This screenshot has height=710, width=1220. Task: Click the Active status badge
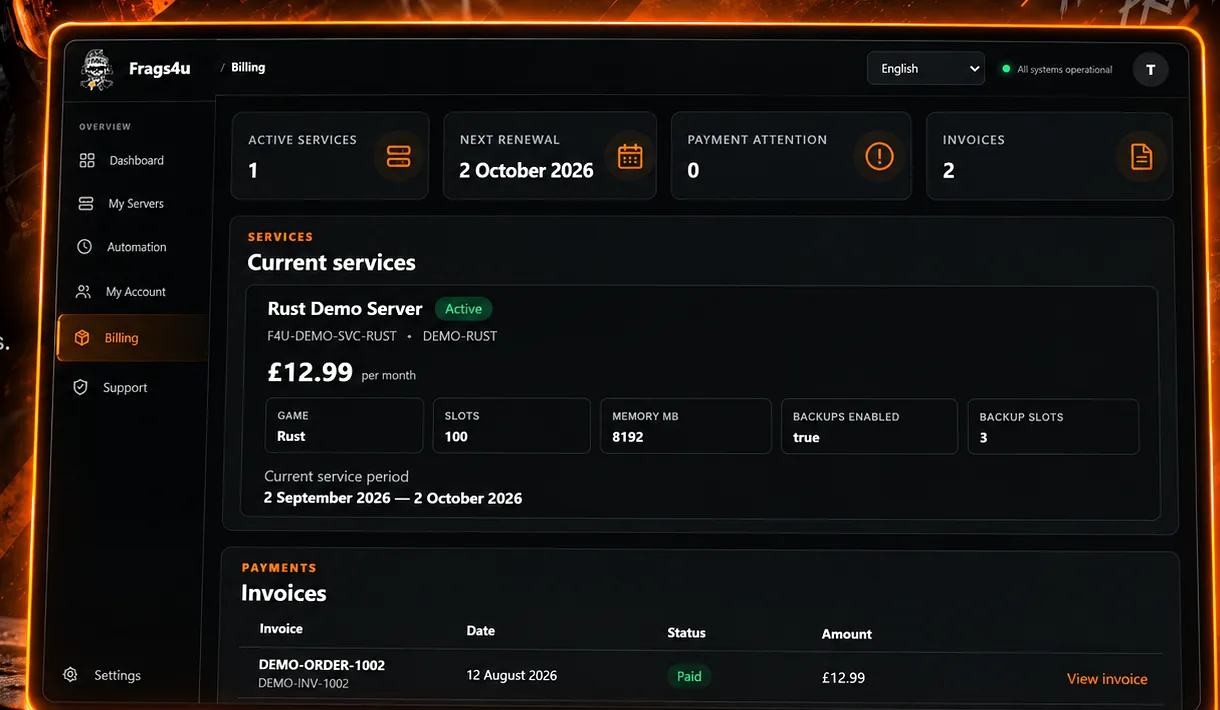464,309
